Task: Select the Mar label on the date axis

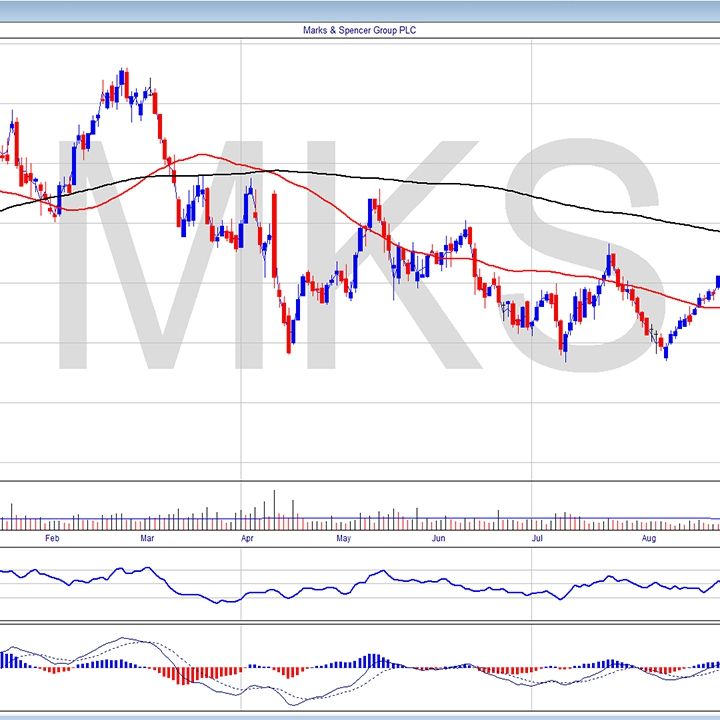Action: 147,538
